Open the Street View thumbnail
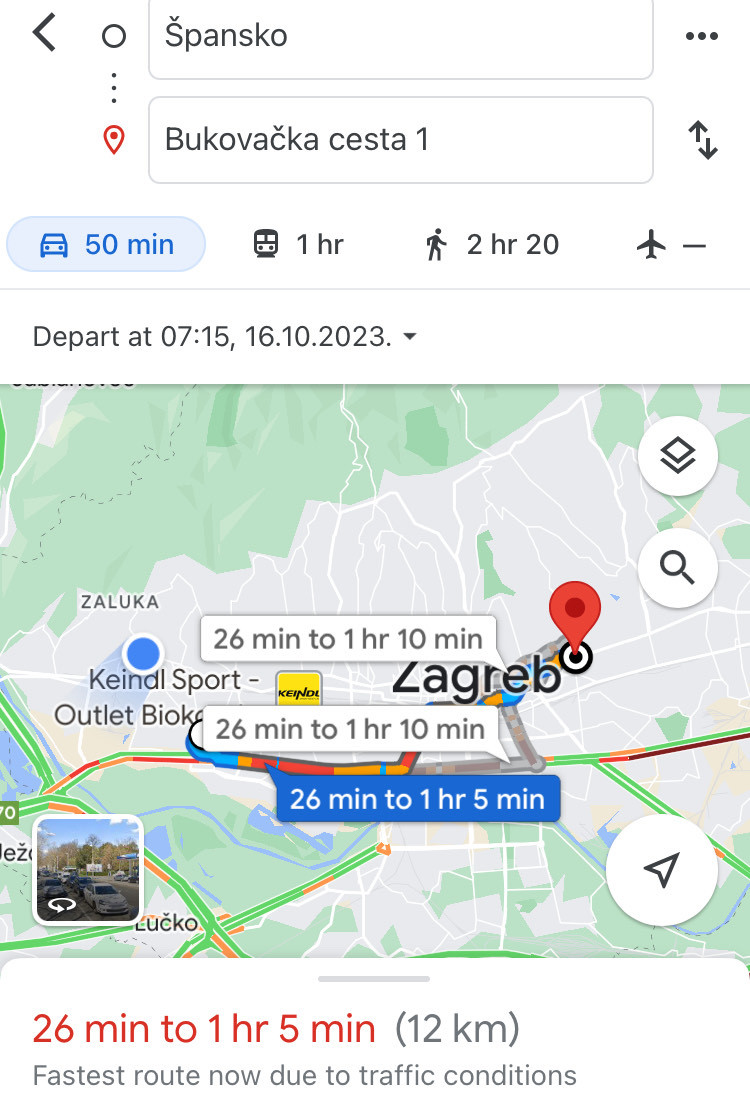 pyautogui.click(x=88, y=869)
